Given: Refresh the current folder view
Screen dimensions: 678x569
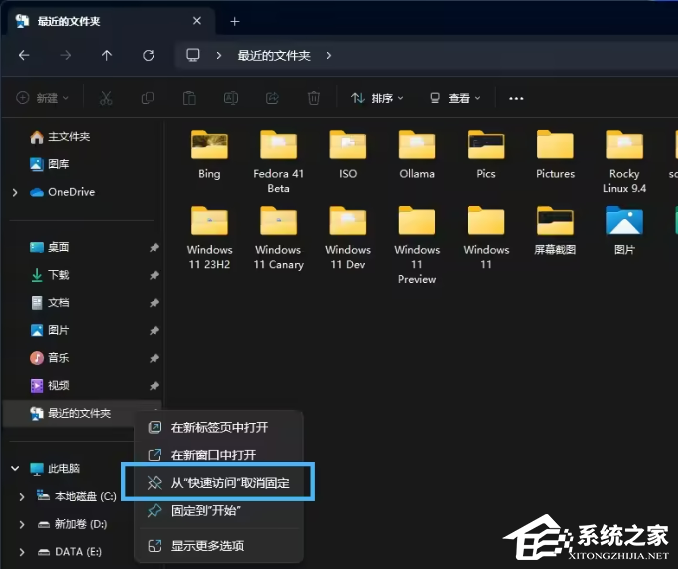Looking at the screenshot, I should point(148,55).
